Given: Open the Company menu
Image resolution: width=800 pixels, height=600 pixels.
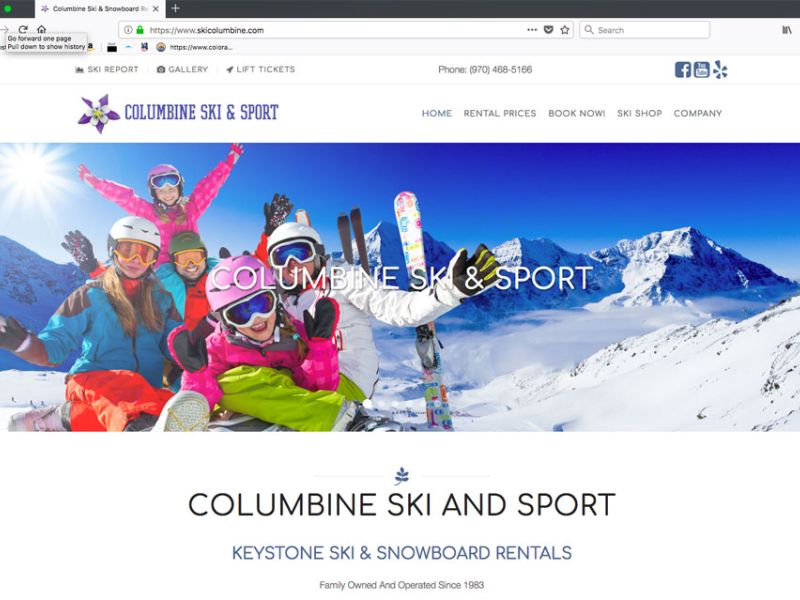Looking at the screenshot, I should click(x=697, y=113).
